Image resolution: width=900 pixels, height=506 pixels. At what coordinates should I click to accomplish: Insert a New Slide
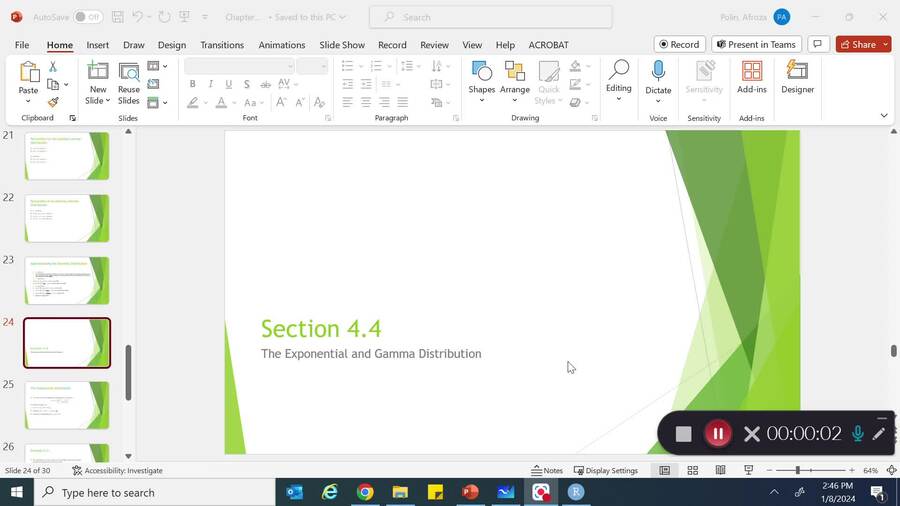97,72
